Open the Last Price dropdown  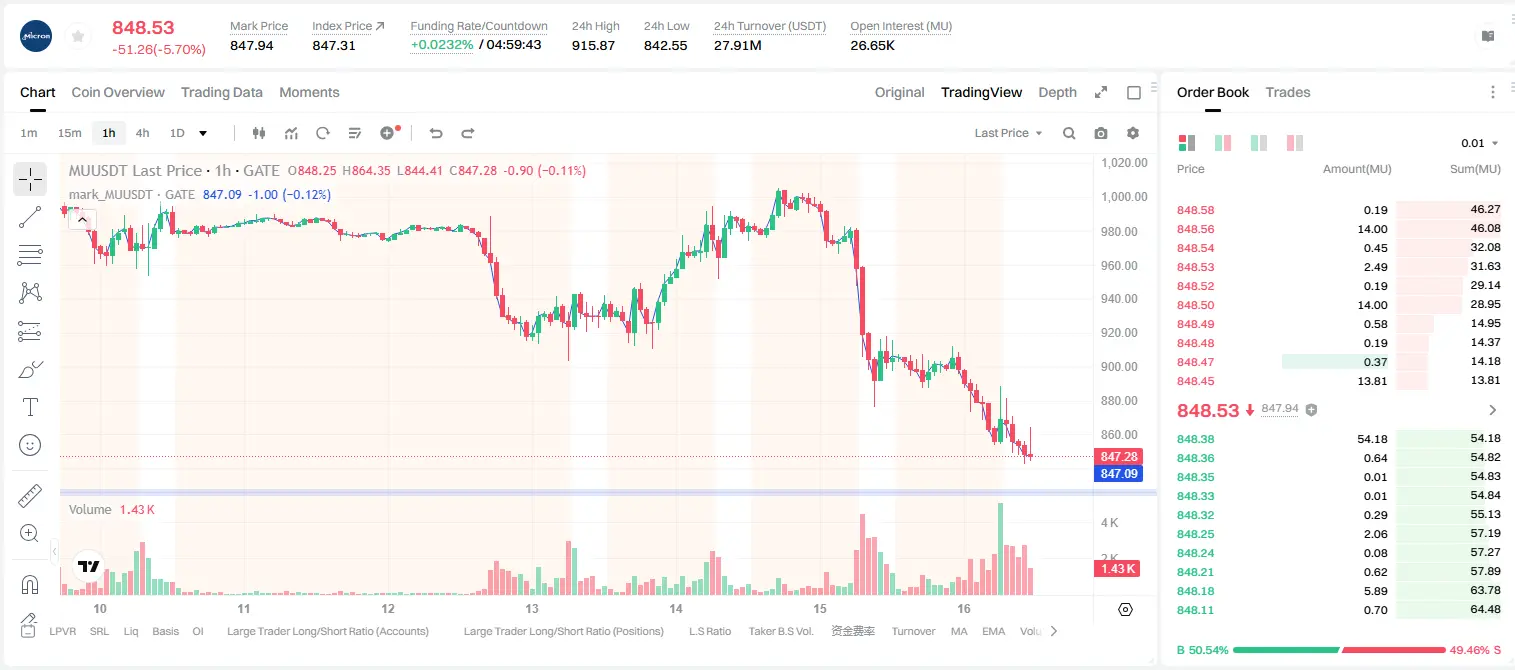tap(1008, 133)
